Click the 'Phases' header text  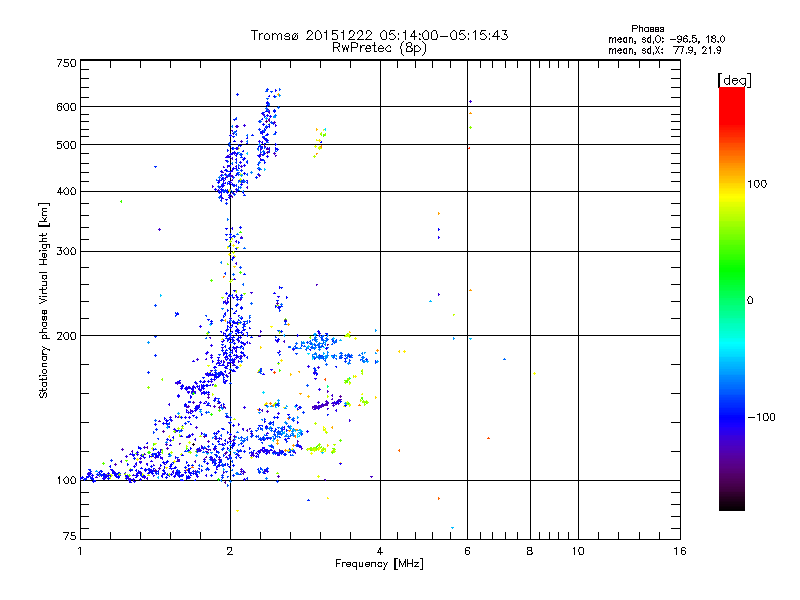coord(647,29)
